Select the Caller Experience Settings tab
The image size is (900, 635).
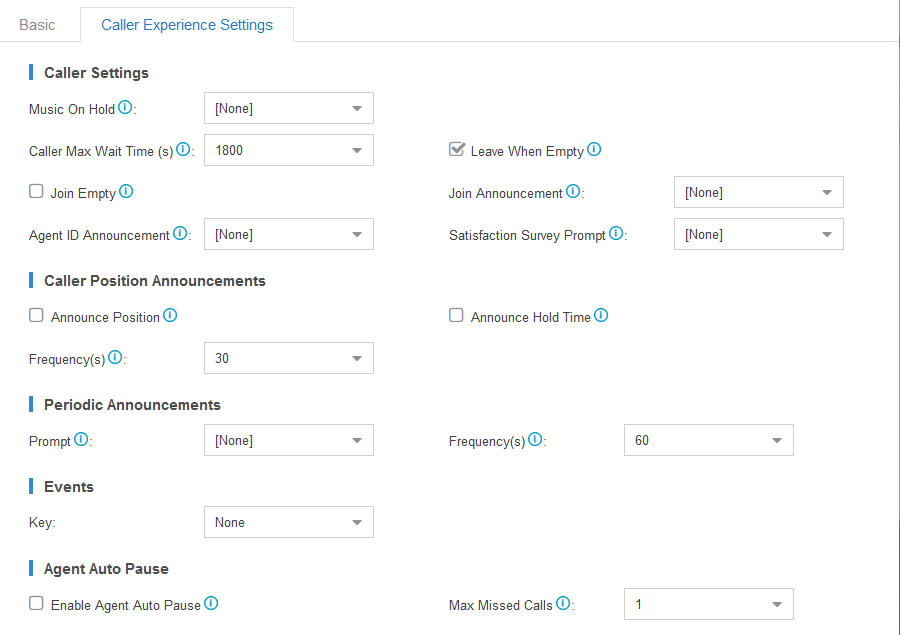[x=187, y=25]
